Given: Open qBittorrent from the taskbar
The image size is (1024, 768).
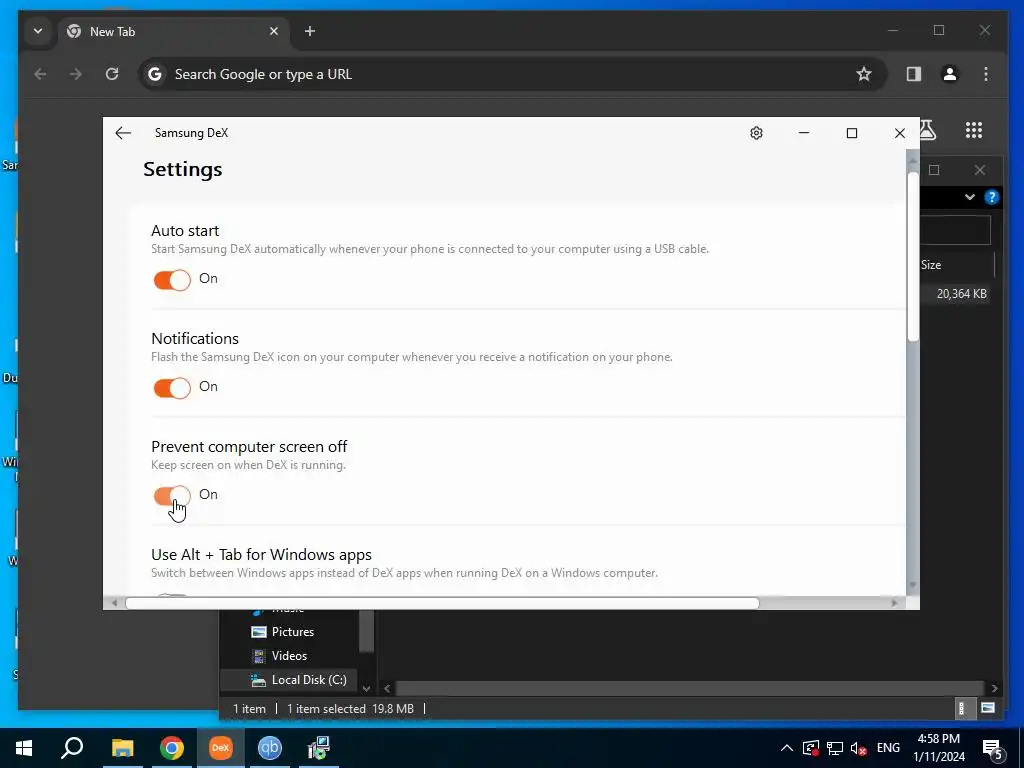Looking at the screenshot, I should 270,748.
